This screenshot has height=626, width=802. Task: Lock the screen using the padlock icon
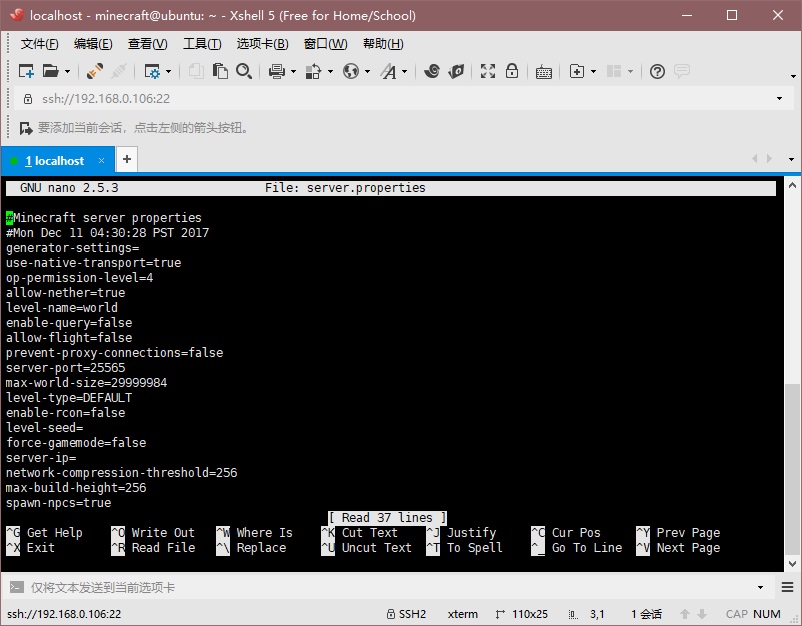pyautogui.click(x=512, y=72)
